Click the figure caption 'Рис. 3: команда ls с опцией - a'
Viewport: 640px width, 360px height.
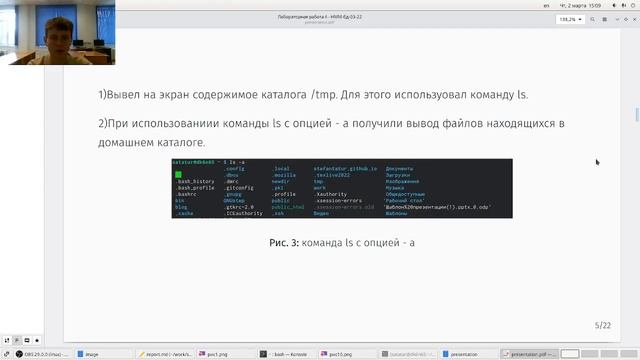(342, 243)
